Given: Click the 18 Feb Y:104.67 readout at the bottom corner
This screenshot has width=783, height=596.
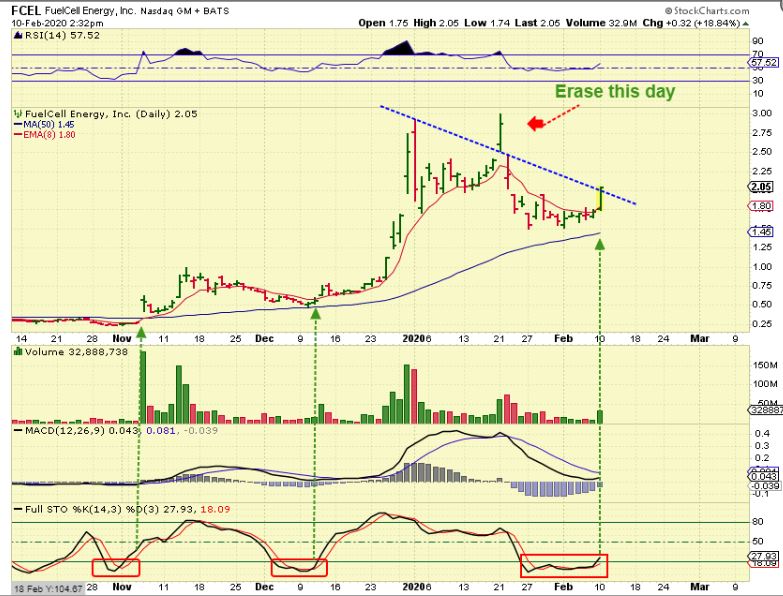Looking at the screenshot, I should [48, 589].
